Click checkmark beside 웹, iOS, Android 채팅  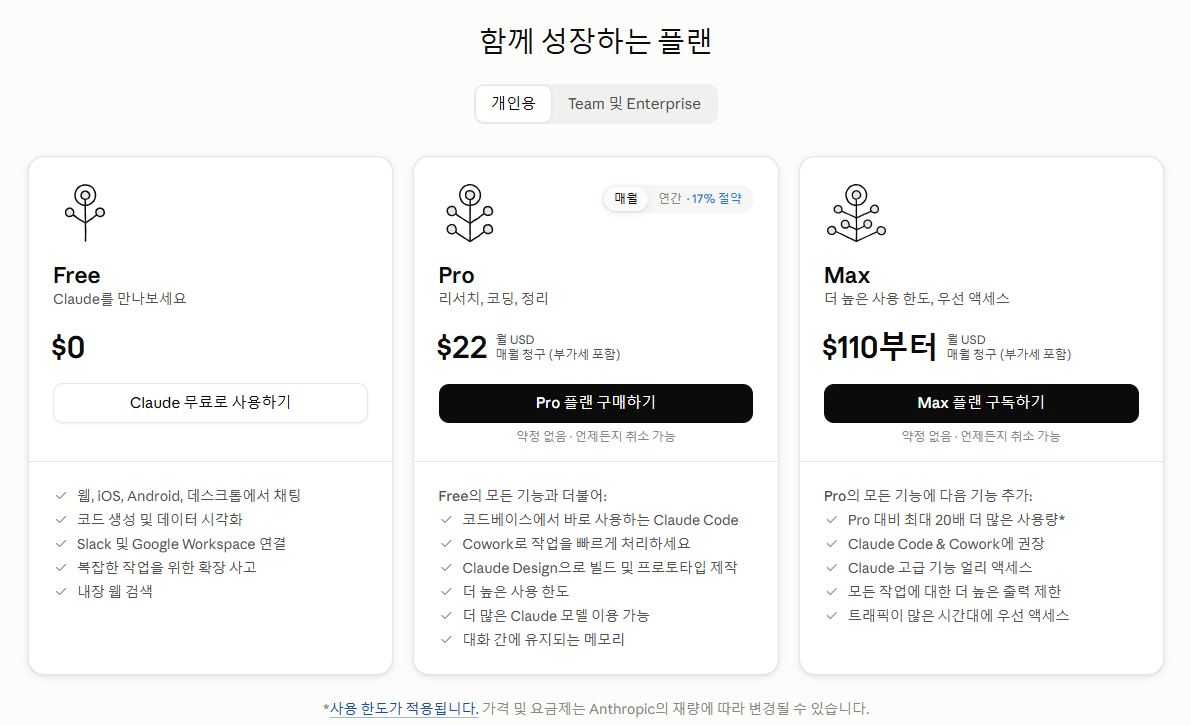point(61,495)
